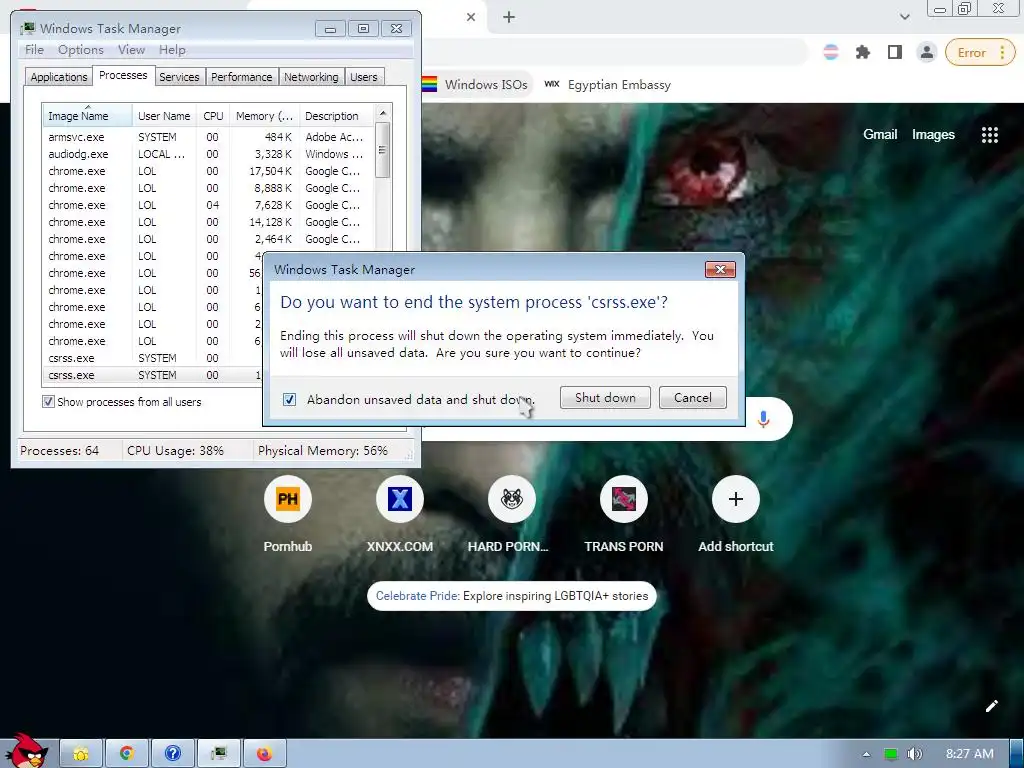This screenshot has width=1024, height=768.
Task: Sort by Memory column header
Action: click(x=264, y=116)
